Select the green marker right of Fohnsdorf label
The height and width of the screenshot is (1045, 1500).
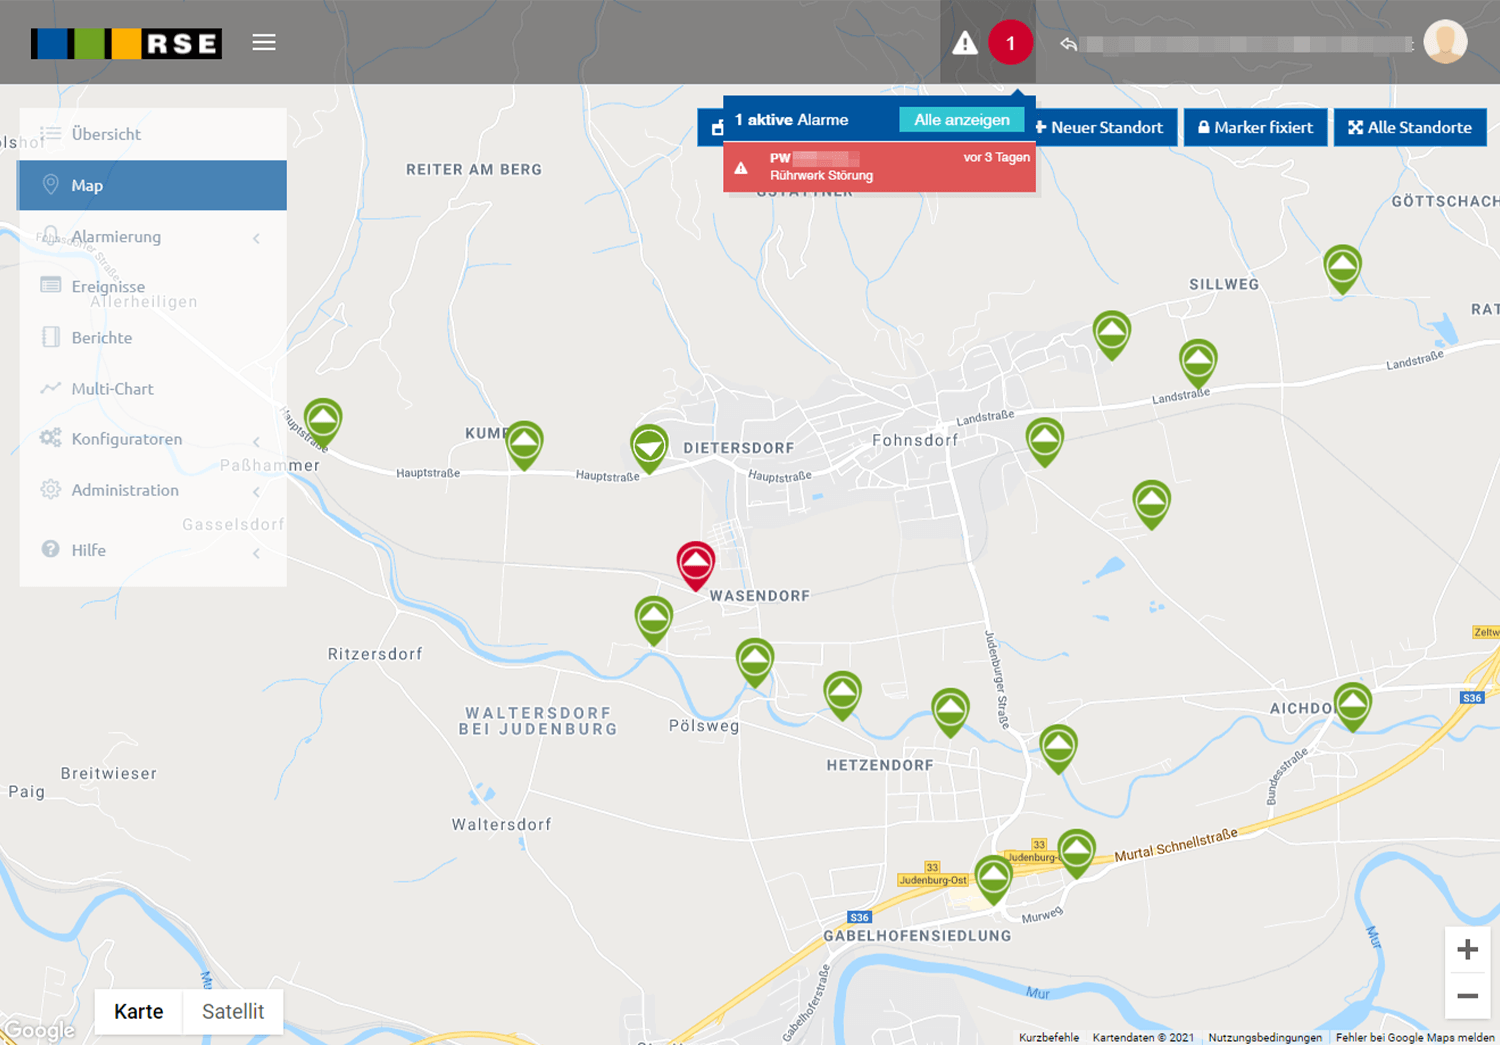point(1045,441)
